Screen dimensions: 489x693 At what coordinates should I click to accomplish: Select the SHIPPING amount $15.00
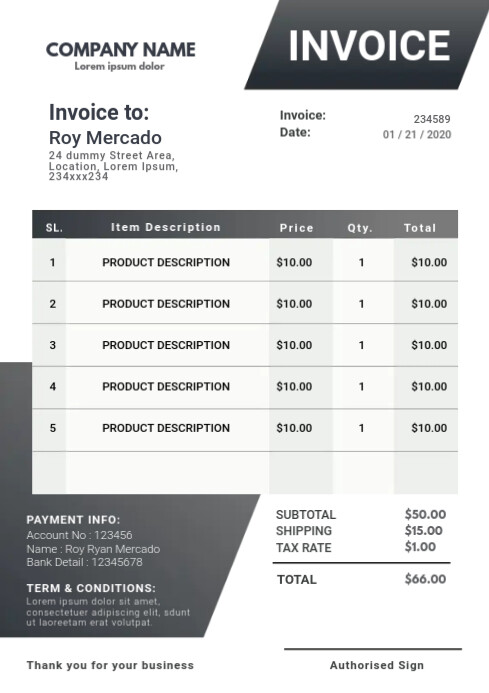424,530
